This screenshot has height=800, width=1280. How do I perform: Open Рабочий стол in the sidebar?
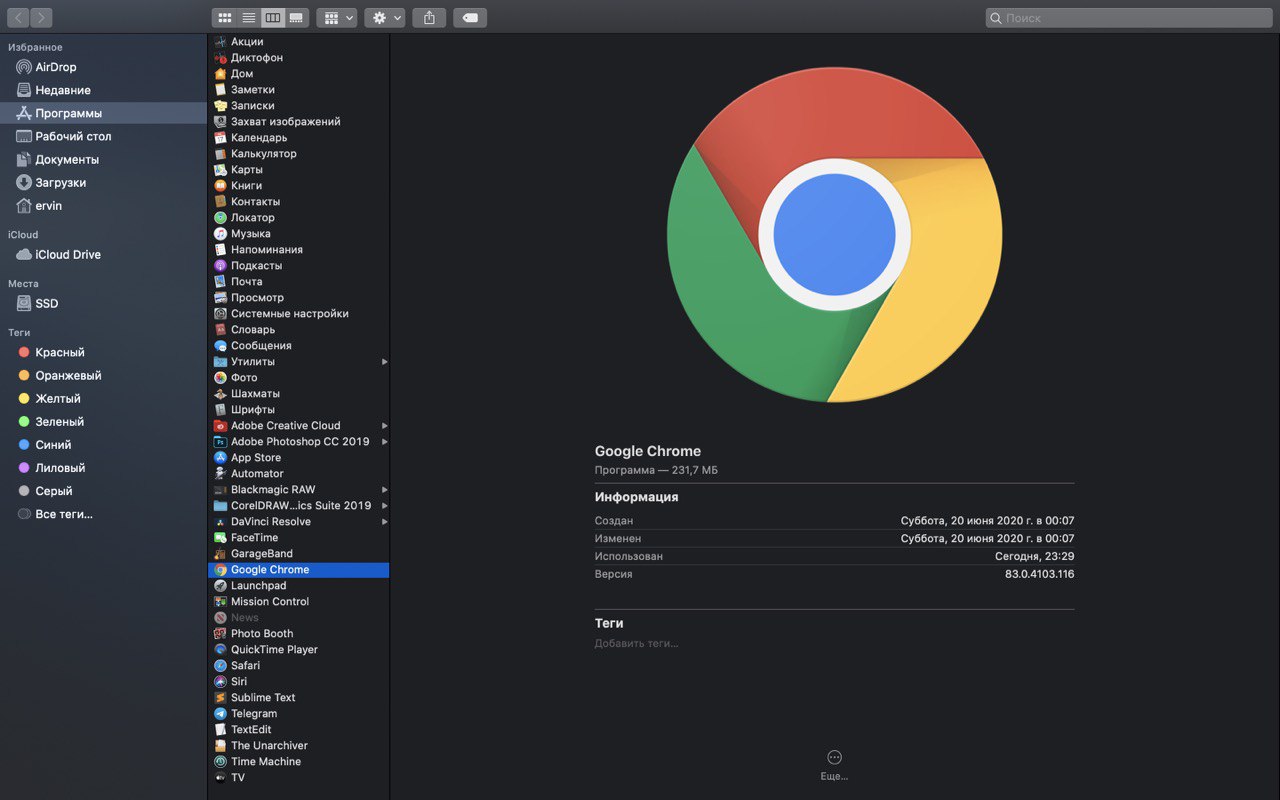tap(103, 136)
